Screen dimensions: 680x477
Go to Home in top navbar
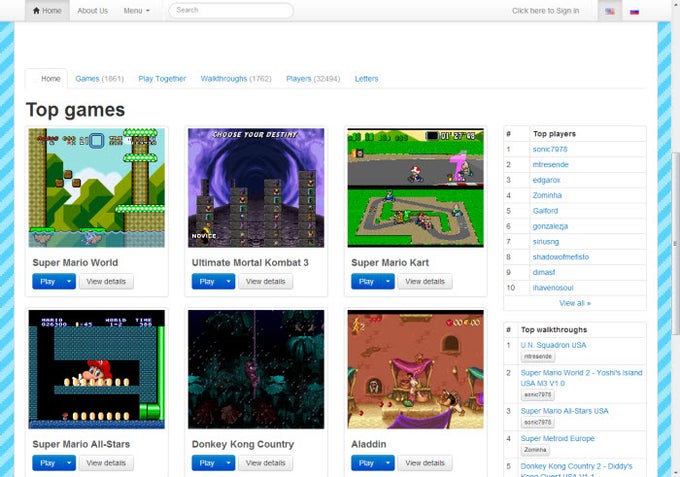click(x=47, y=10)
